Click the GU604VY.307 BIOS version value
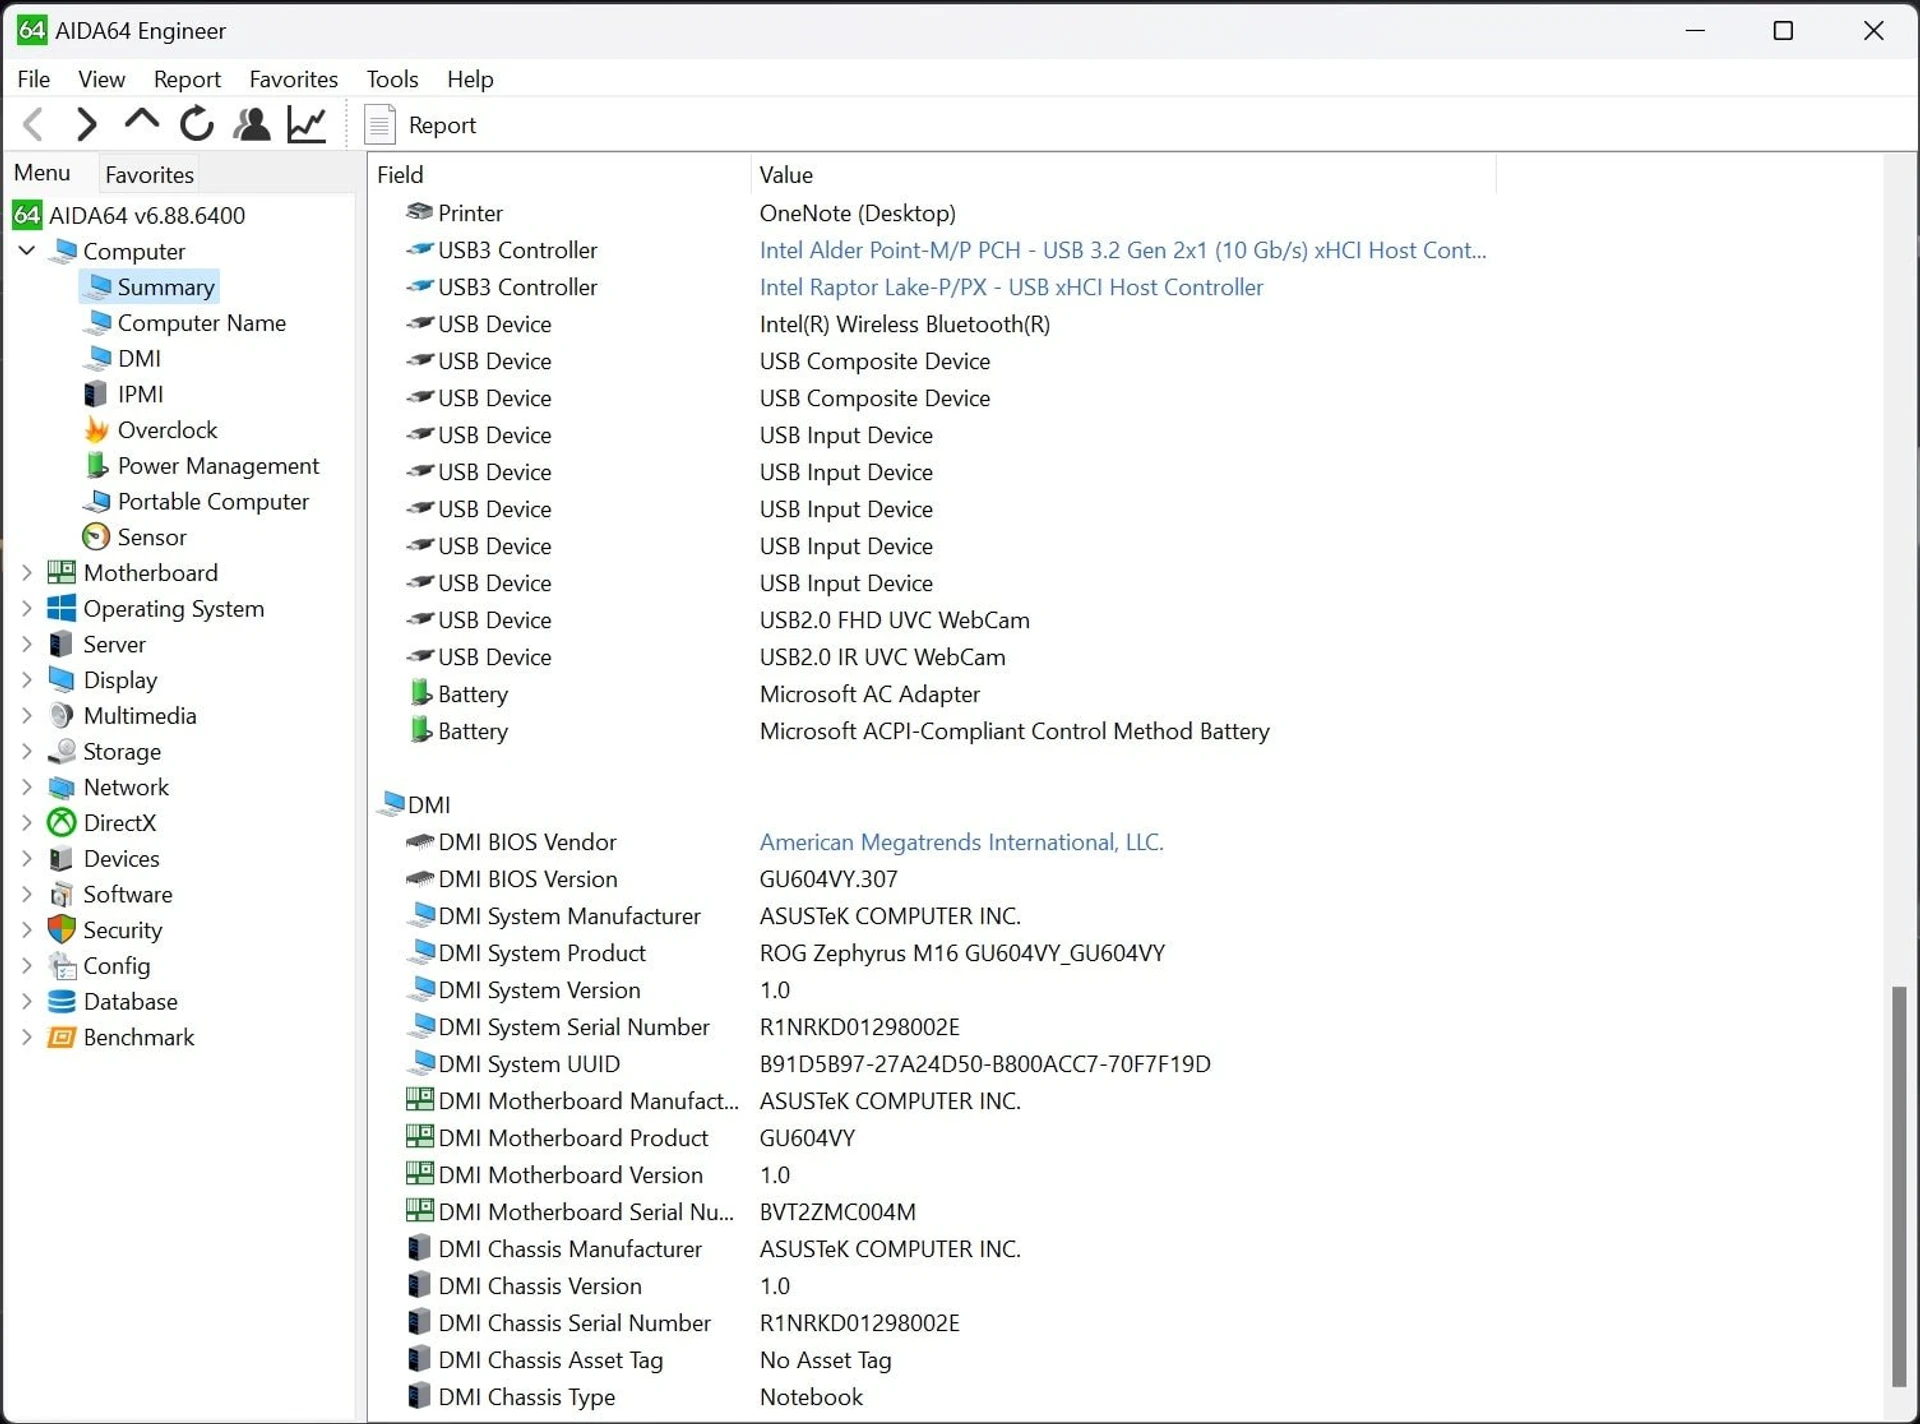The width and height of the screenshot is (1920, 1424). point(828,879)
